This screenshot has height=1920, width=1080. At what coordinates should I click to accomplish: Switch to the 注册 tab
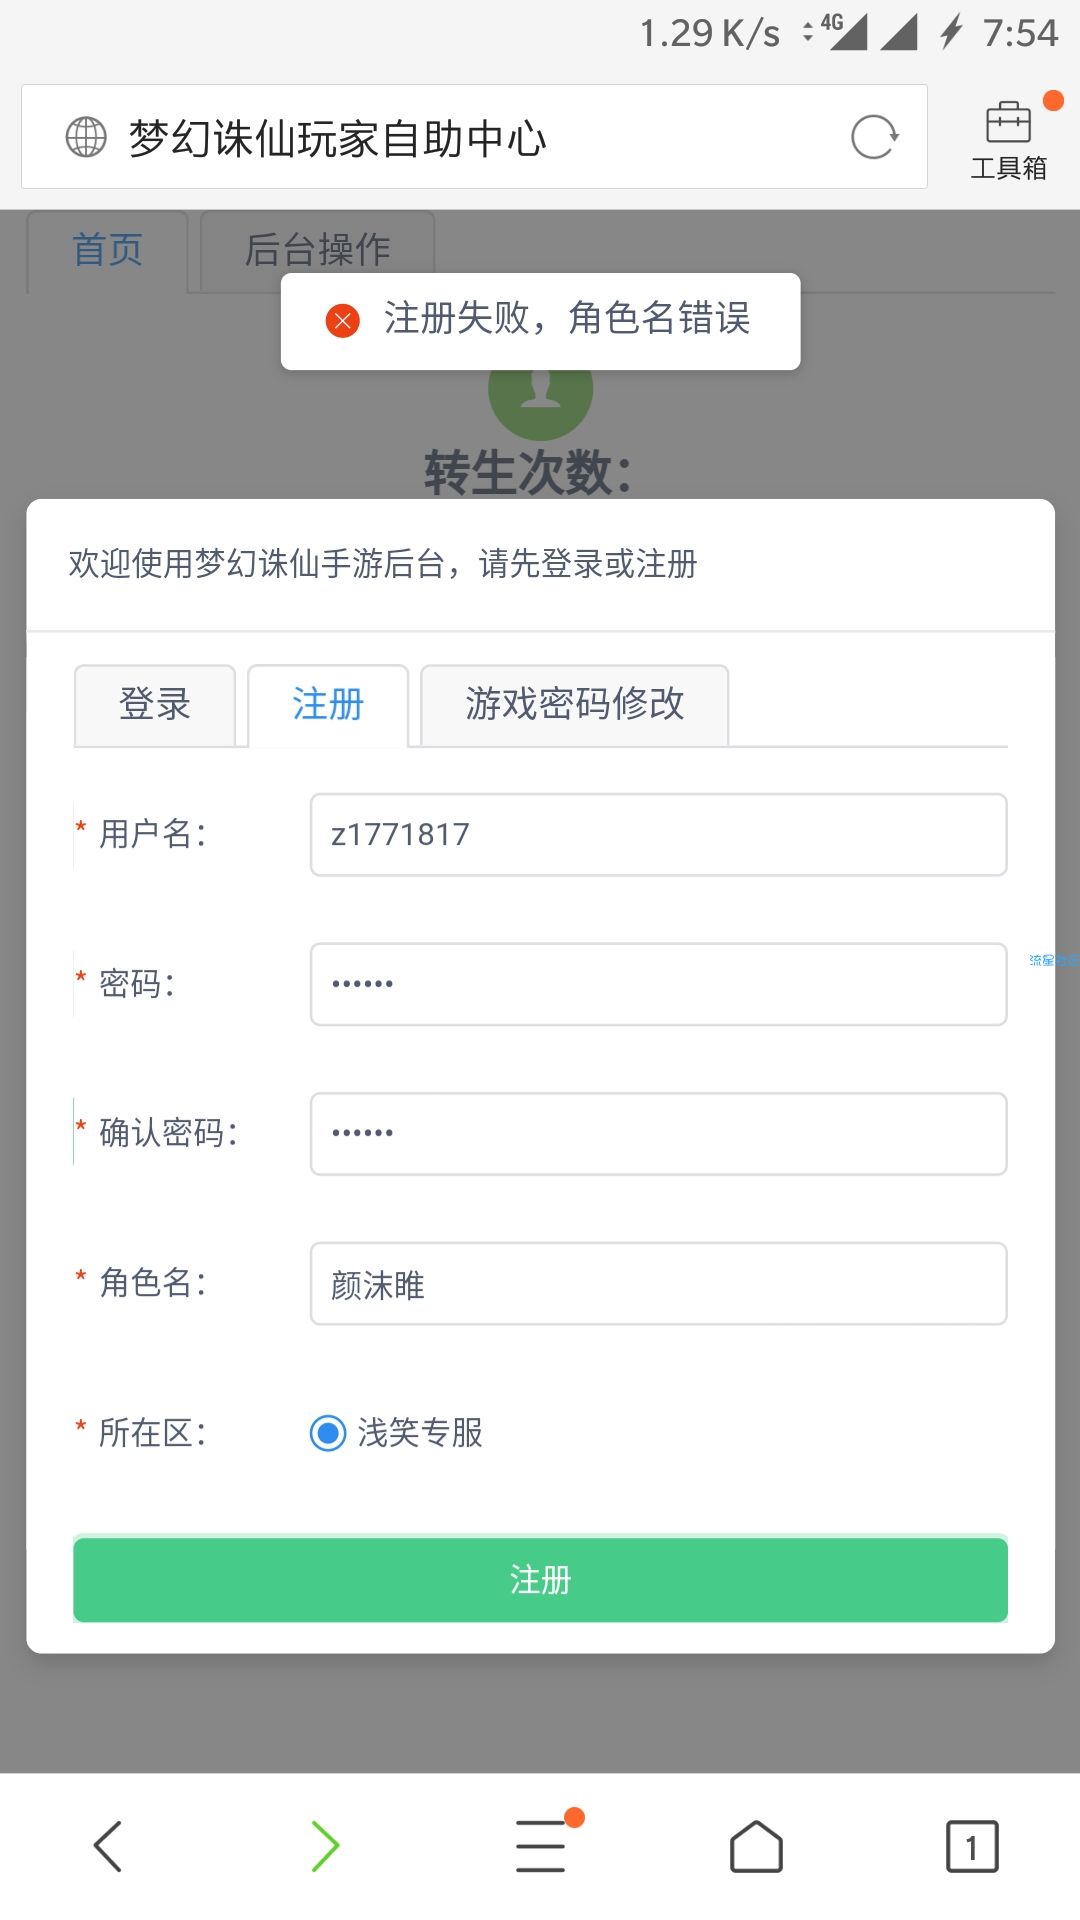point(328,705)
